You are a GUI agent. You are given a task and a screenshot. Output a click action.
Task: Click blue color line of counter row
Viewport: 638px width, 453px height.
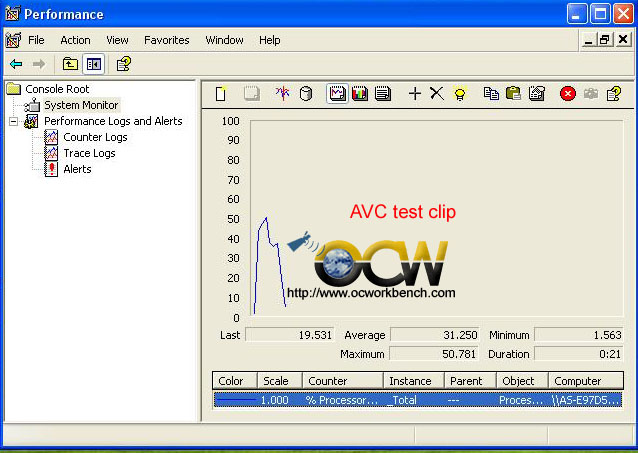point(236,400)
